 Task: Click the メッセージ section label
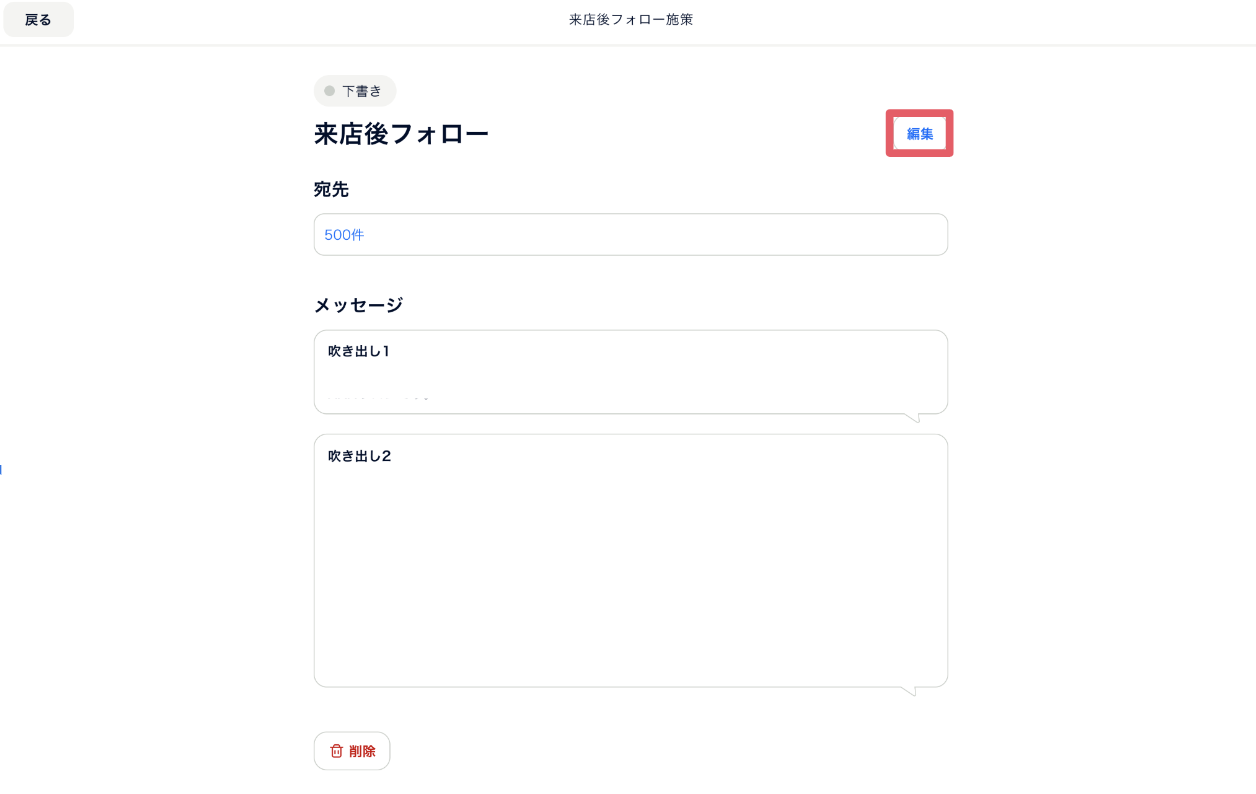coord(358,305)
